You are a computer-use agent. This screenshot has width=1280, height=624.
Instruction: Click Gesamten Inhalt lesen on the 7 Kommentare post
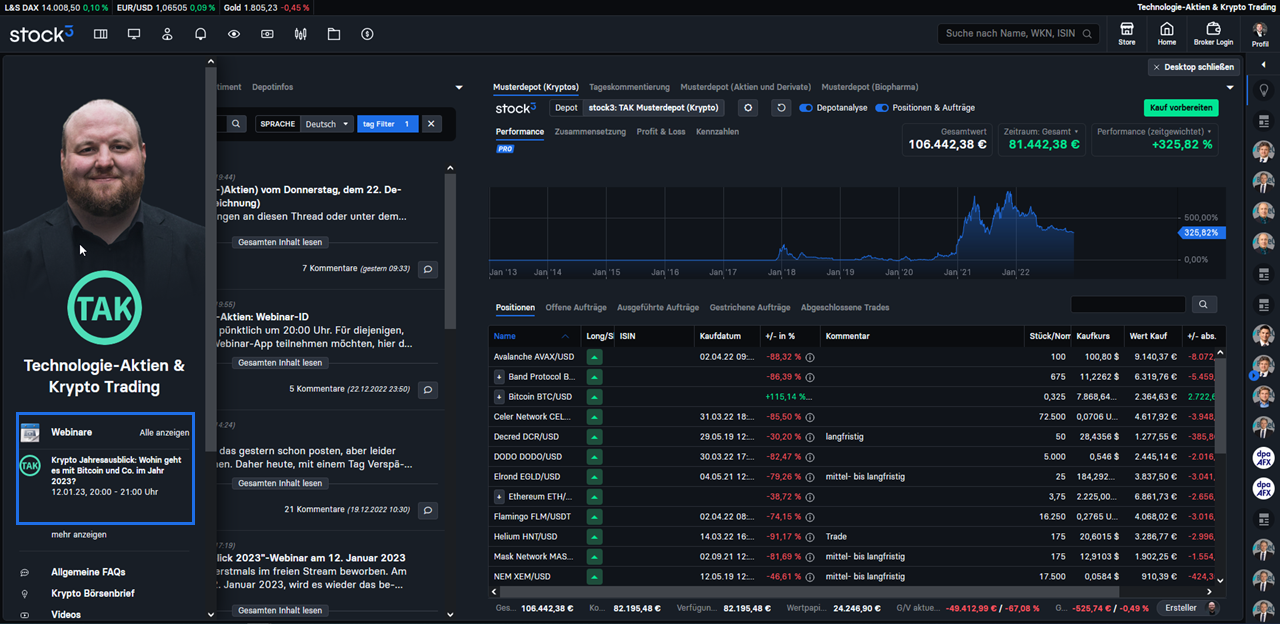pyautogui.click(x=280, y=242)
